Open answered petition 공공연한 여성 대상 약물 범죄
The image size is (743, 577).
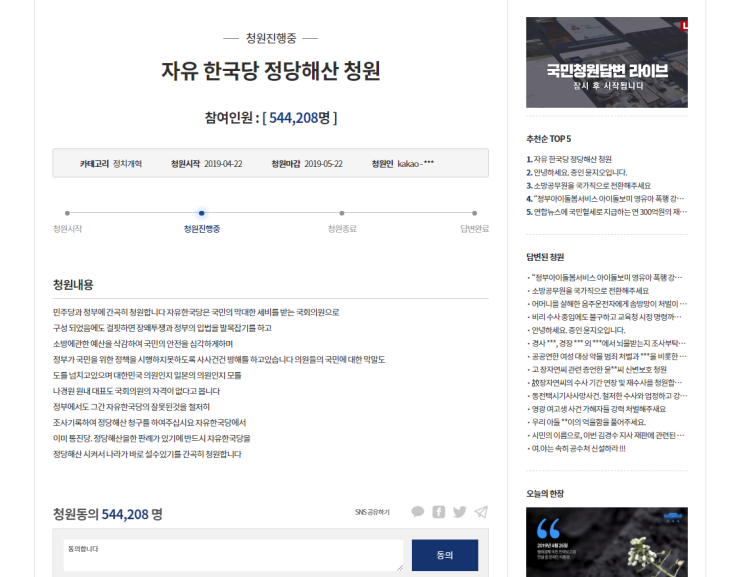(x=609, y=356)
